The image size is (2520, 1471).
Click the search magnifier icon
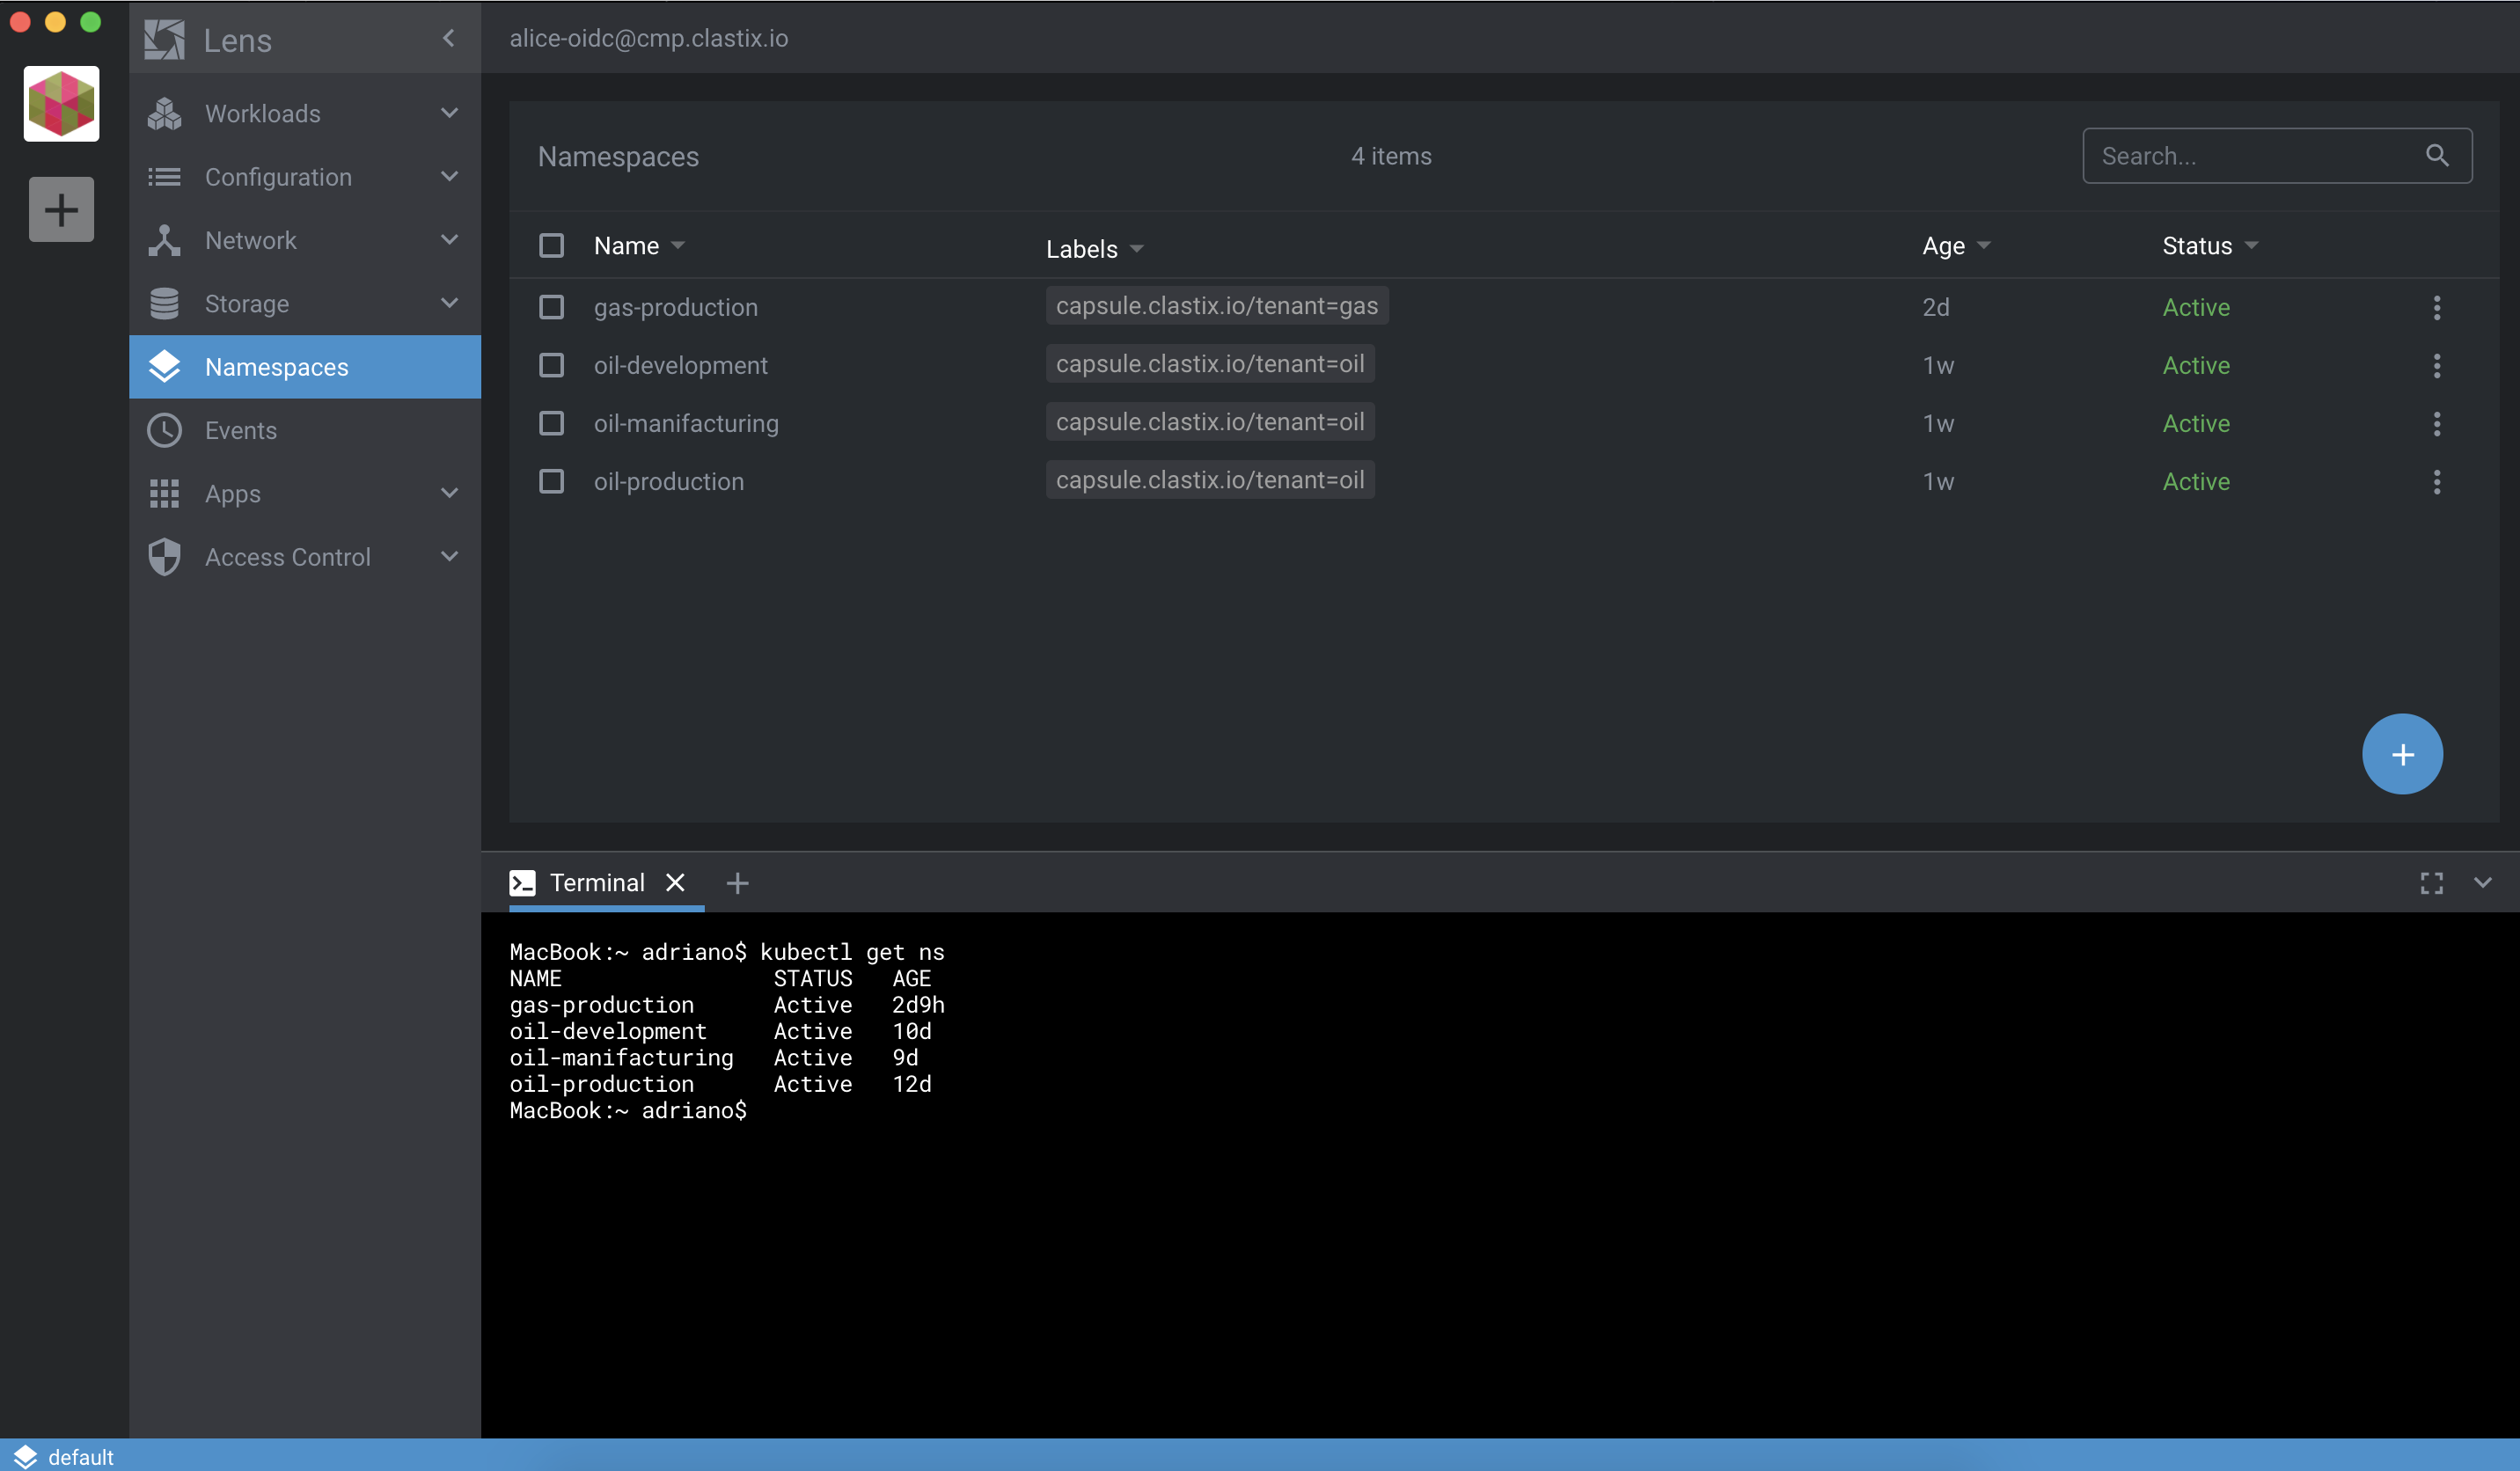[2437, 156]
